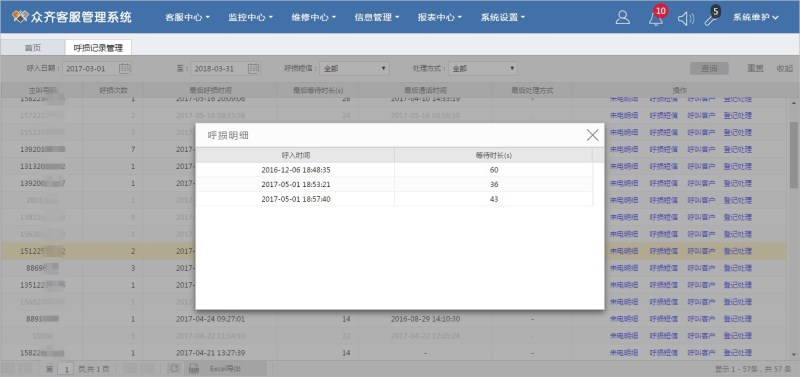Expand the 处理方式 dropdown

tap(483, 68)
